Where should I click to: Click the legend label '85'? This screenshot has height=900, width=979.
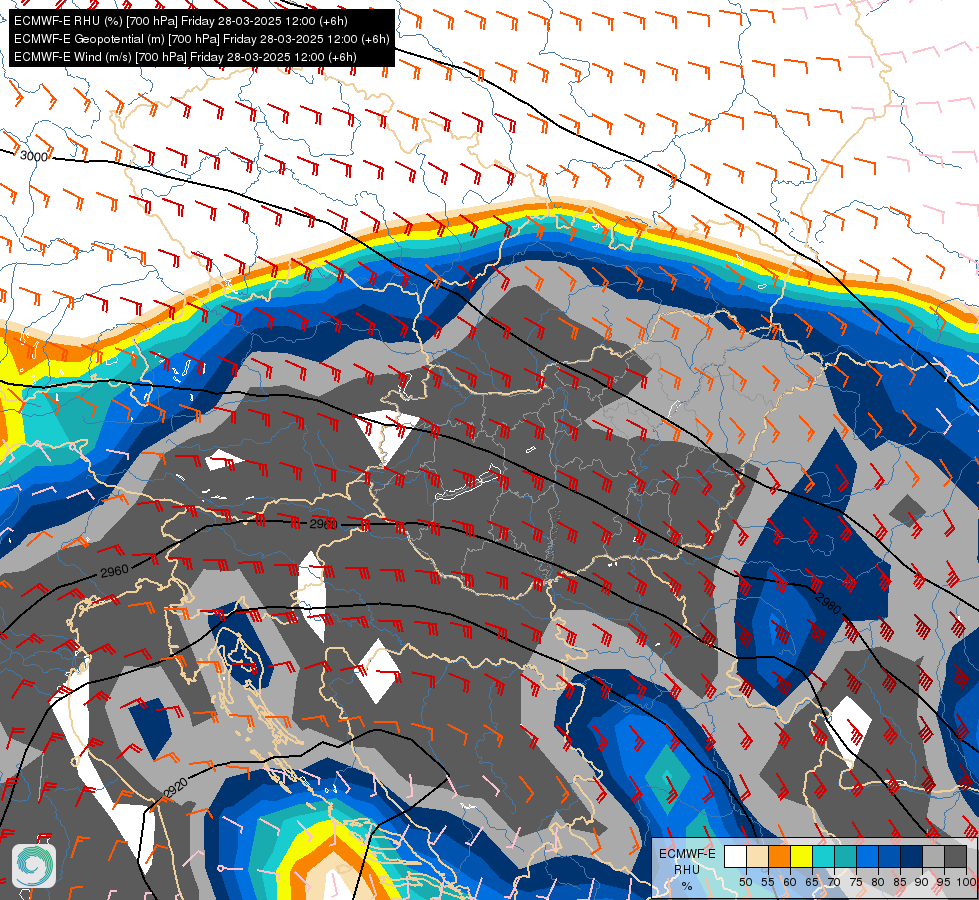click(900, 882)
